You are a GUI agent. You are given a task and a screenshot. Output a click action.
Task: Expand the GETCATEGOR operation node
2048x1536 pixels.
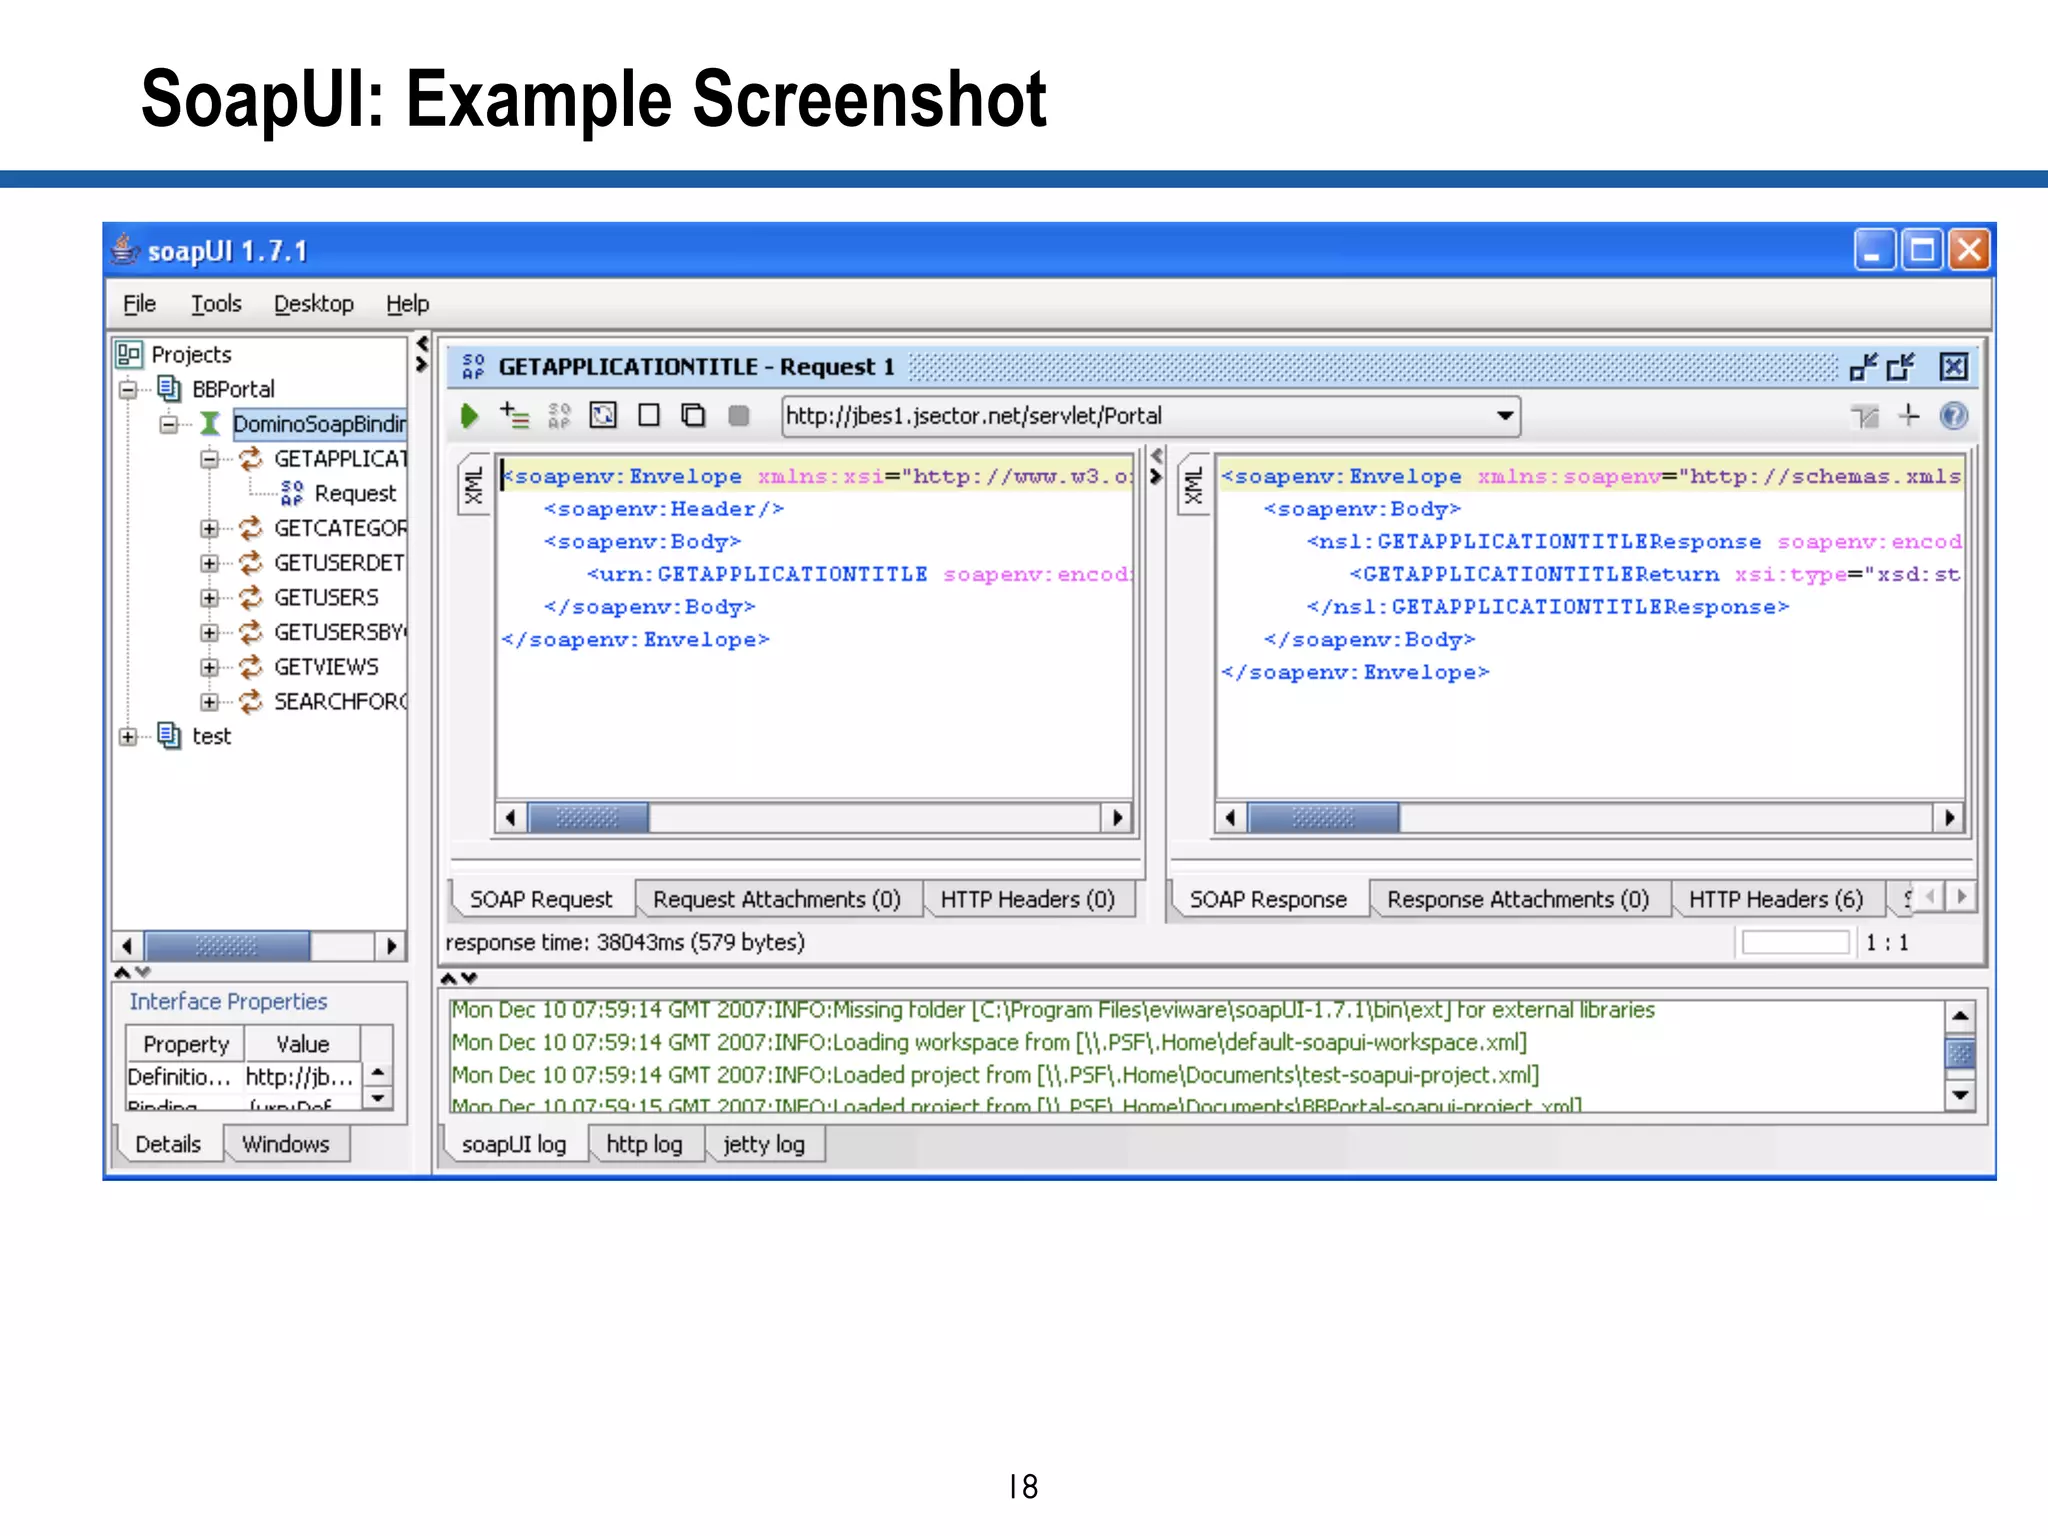pyautogui.click(x=209, y=528)
